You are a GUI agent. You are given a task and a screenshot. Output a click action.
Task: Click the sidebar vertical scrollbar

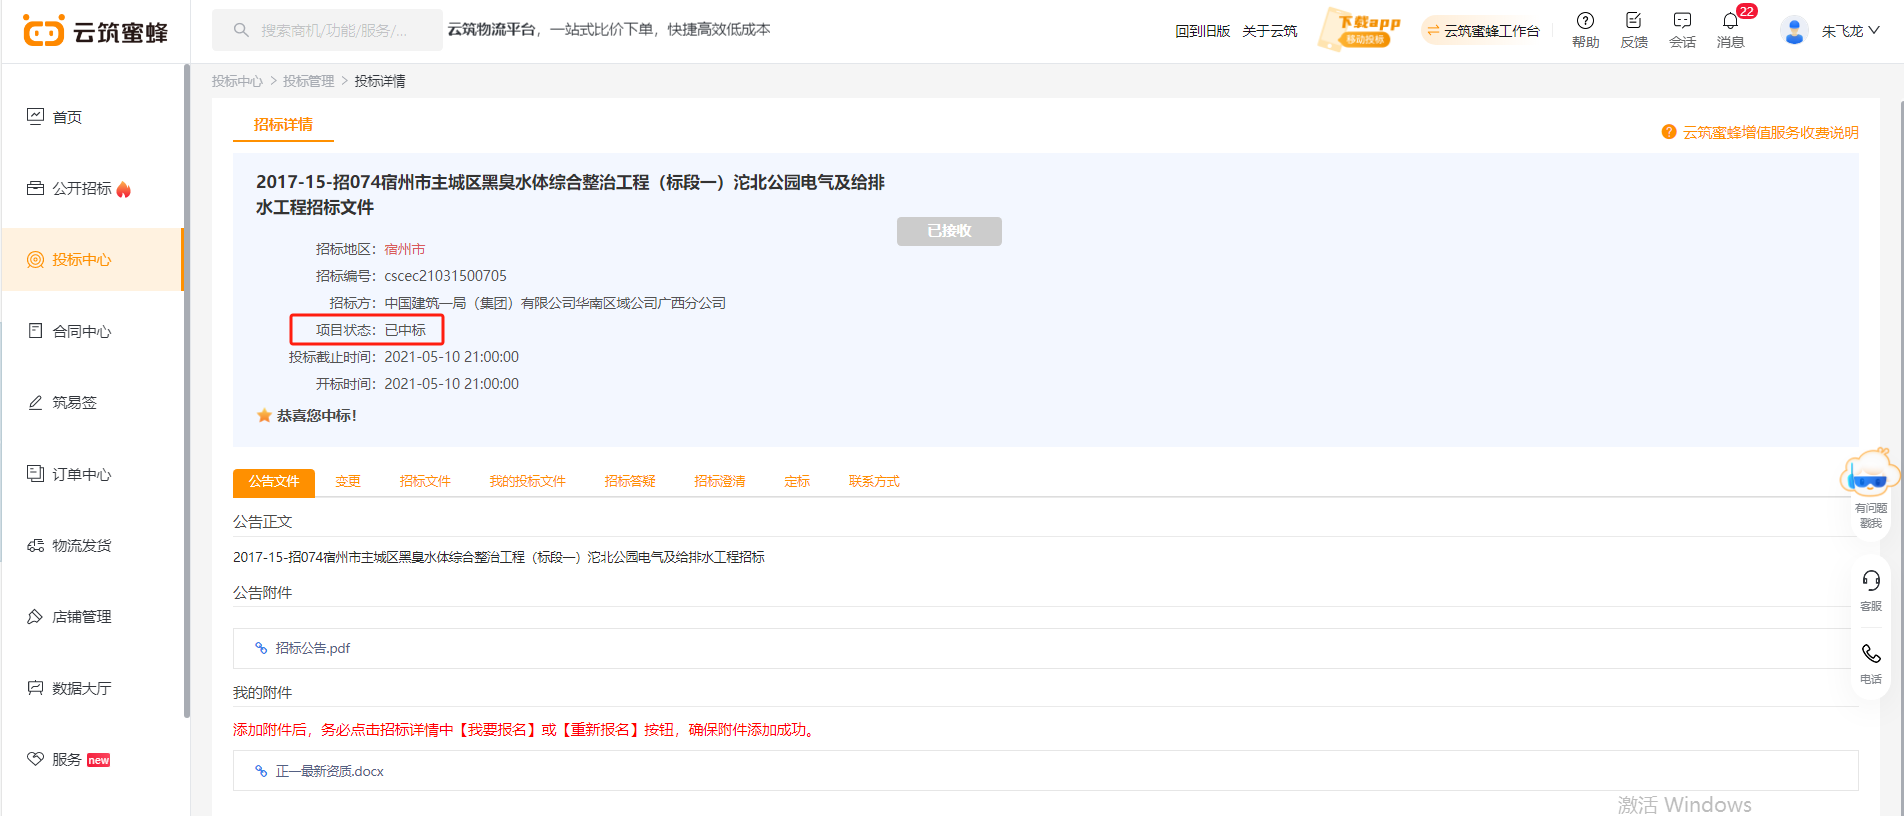click(187, 390)
